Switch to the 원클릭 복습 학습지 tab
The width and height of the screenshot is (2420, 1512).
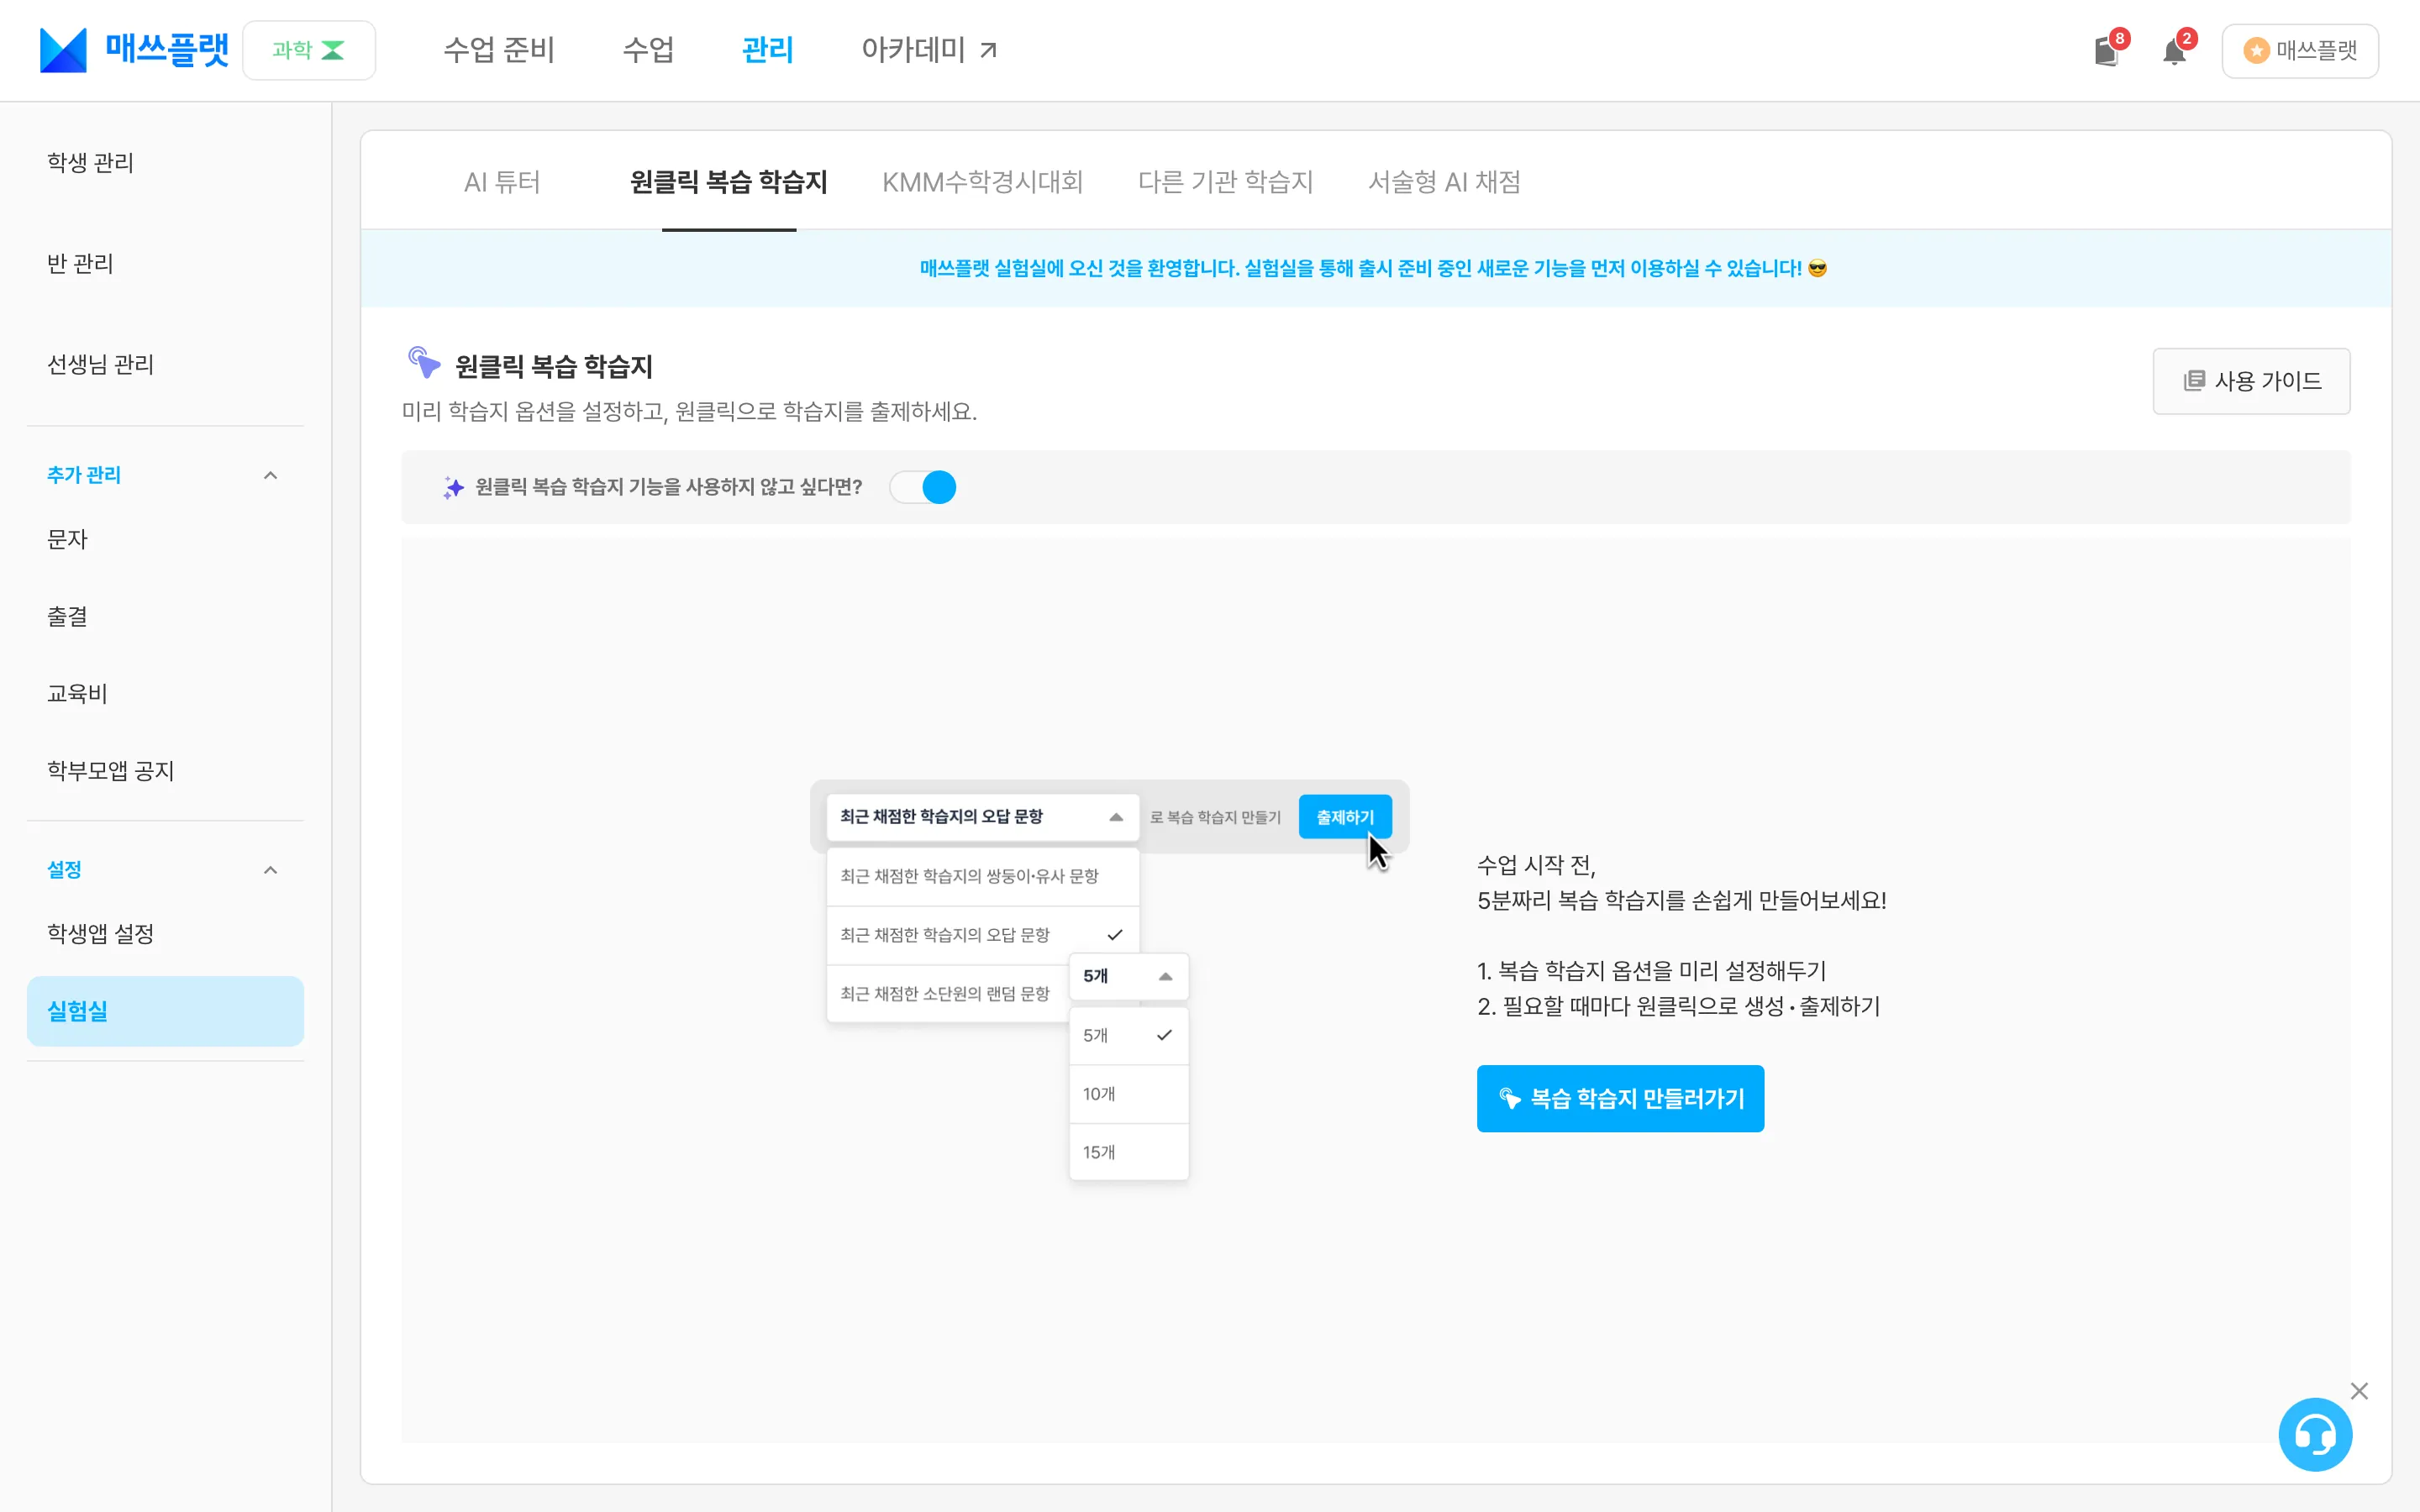(729, 182)
